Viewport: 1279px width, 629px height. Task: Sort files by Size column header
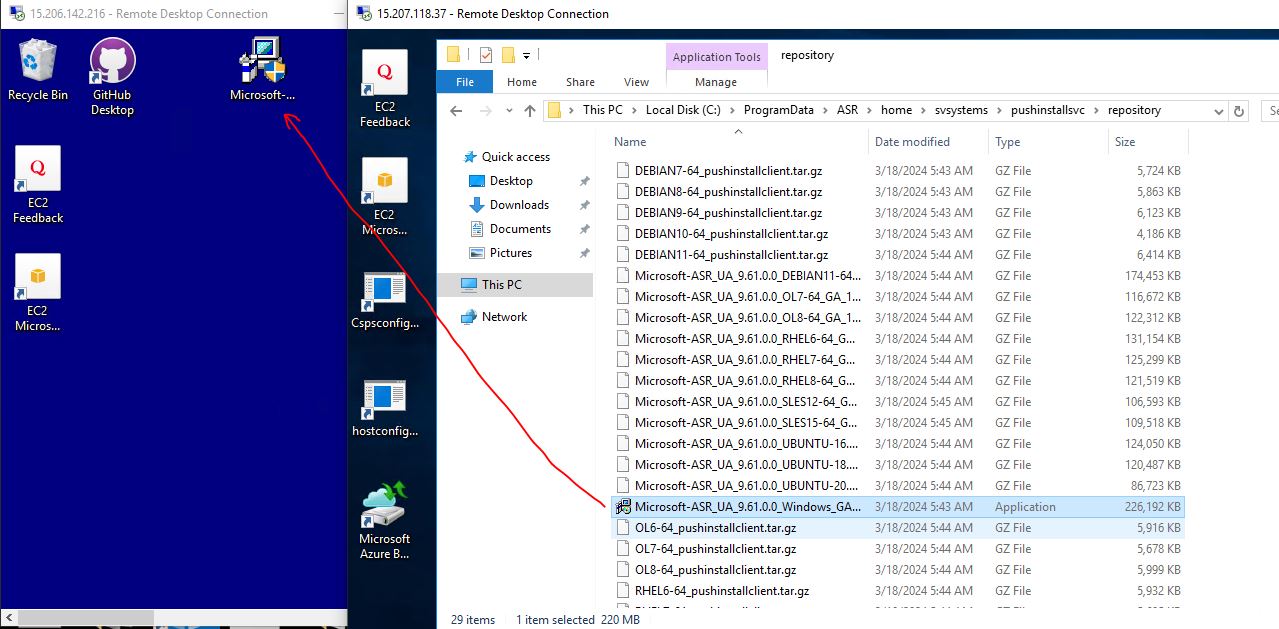click(1125, 142)
